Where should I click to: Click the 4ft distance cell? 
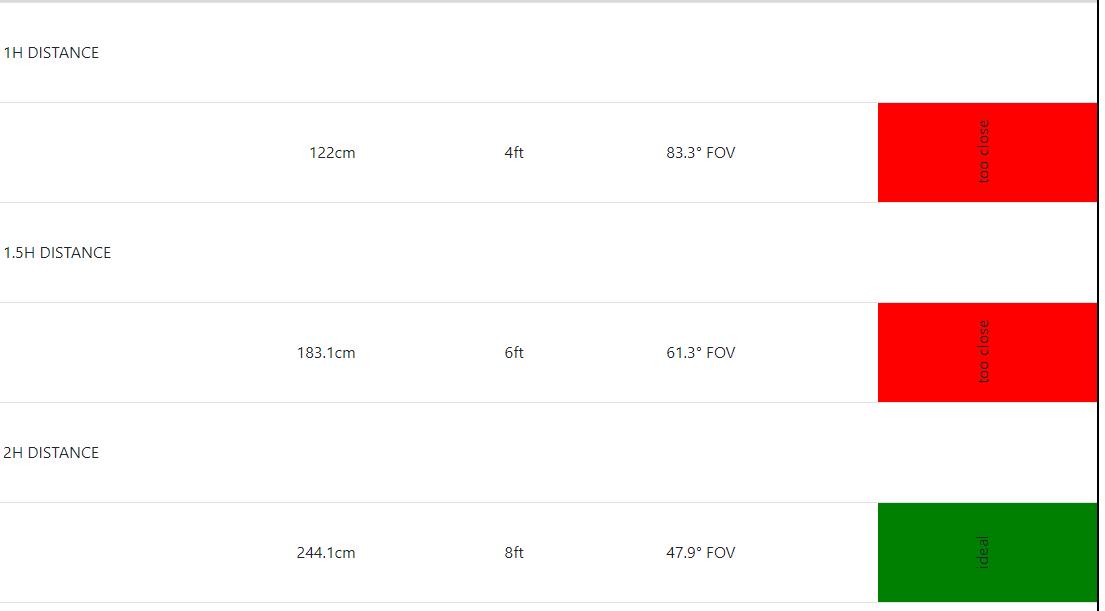tap(514, 153)
